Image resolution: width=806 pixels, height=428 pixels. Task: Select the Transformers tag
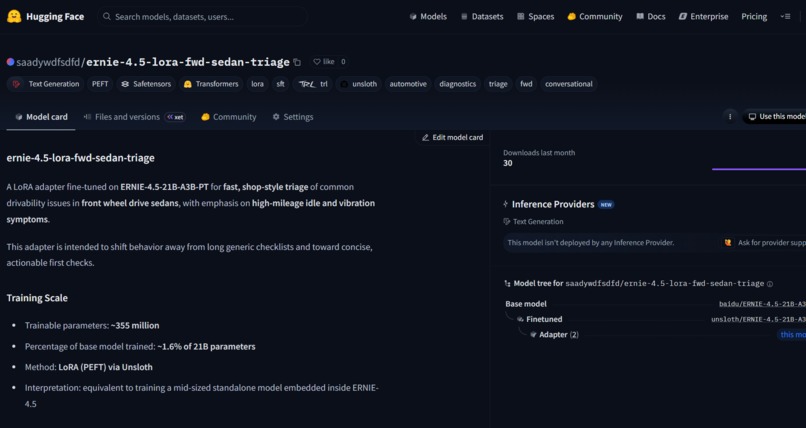(211, 84)
